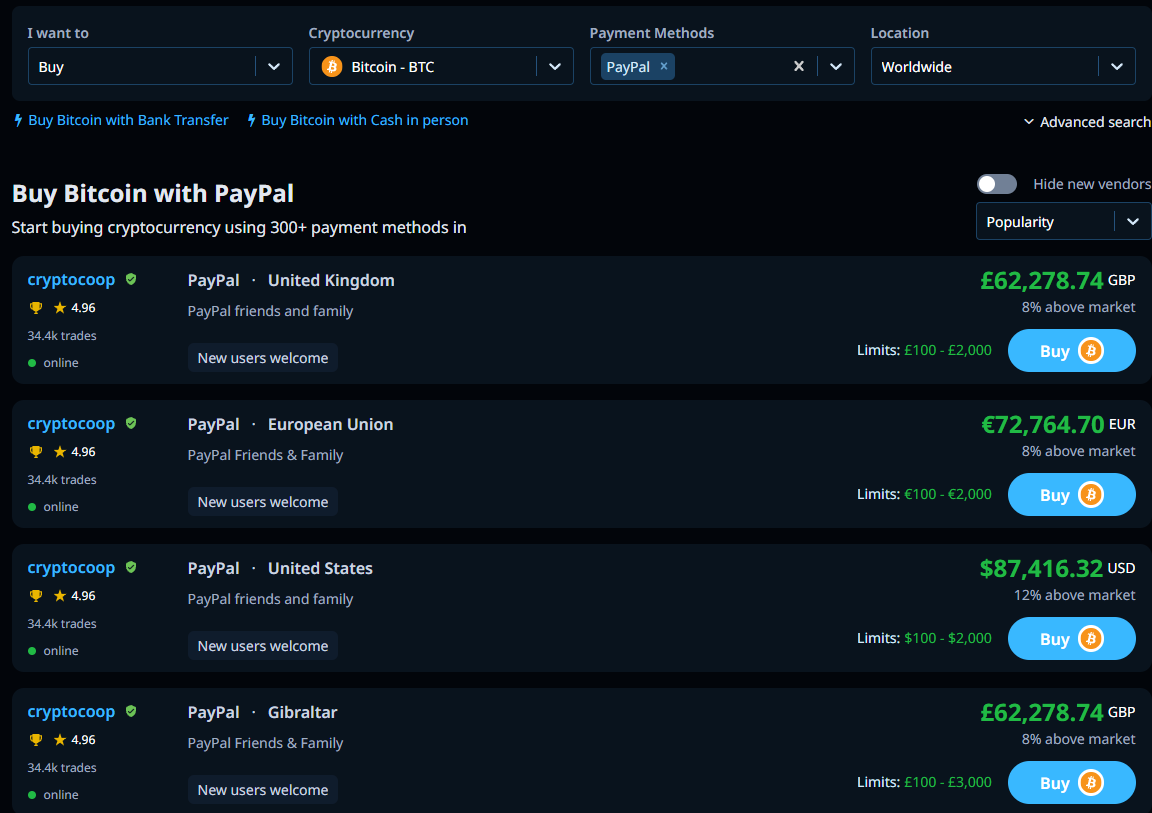
Task: Click Bitcoin coin icon on United States Buy button
Action: 1091,639
